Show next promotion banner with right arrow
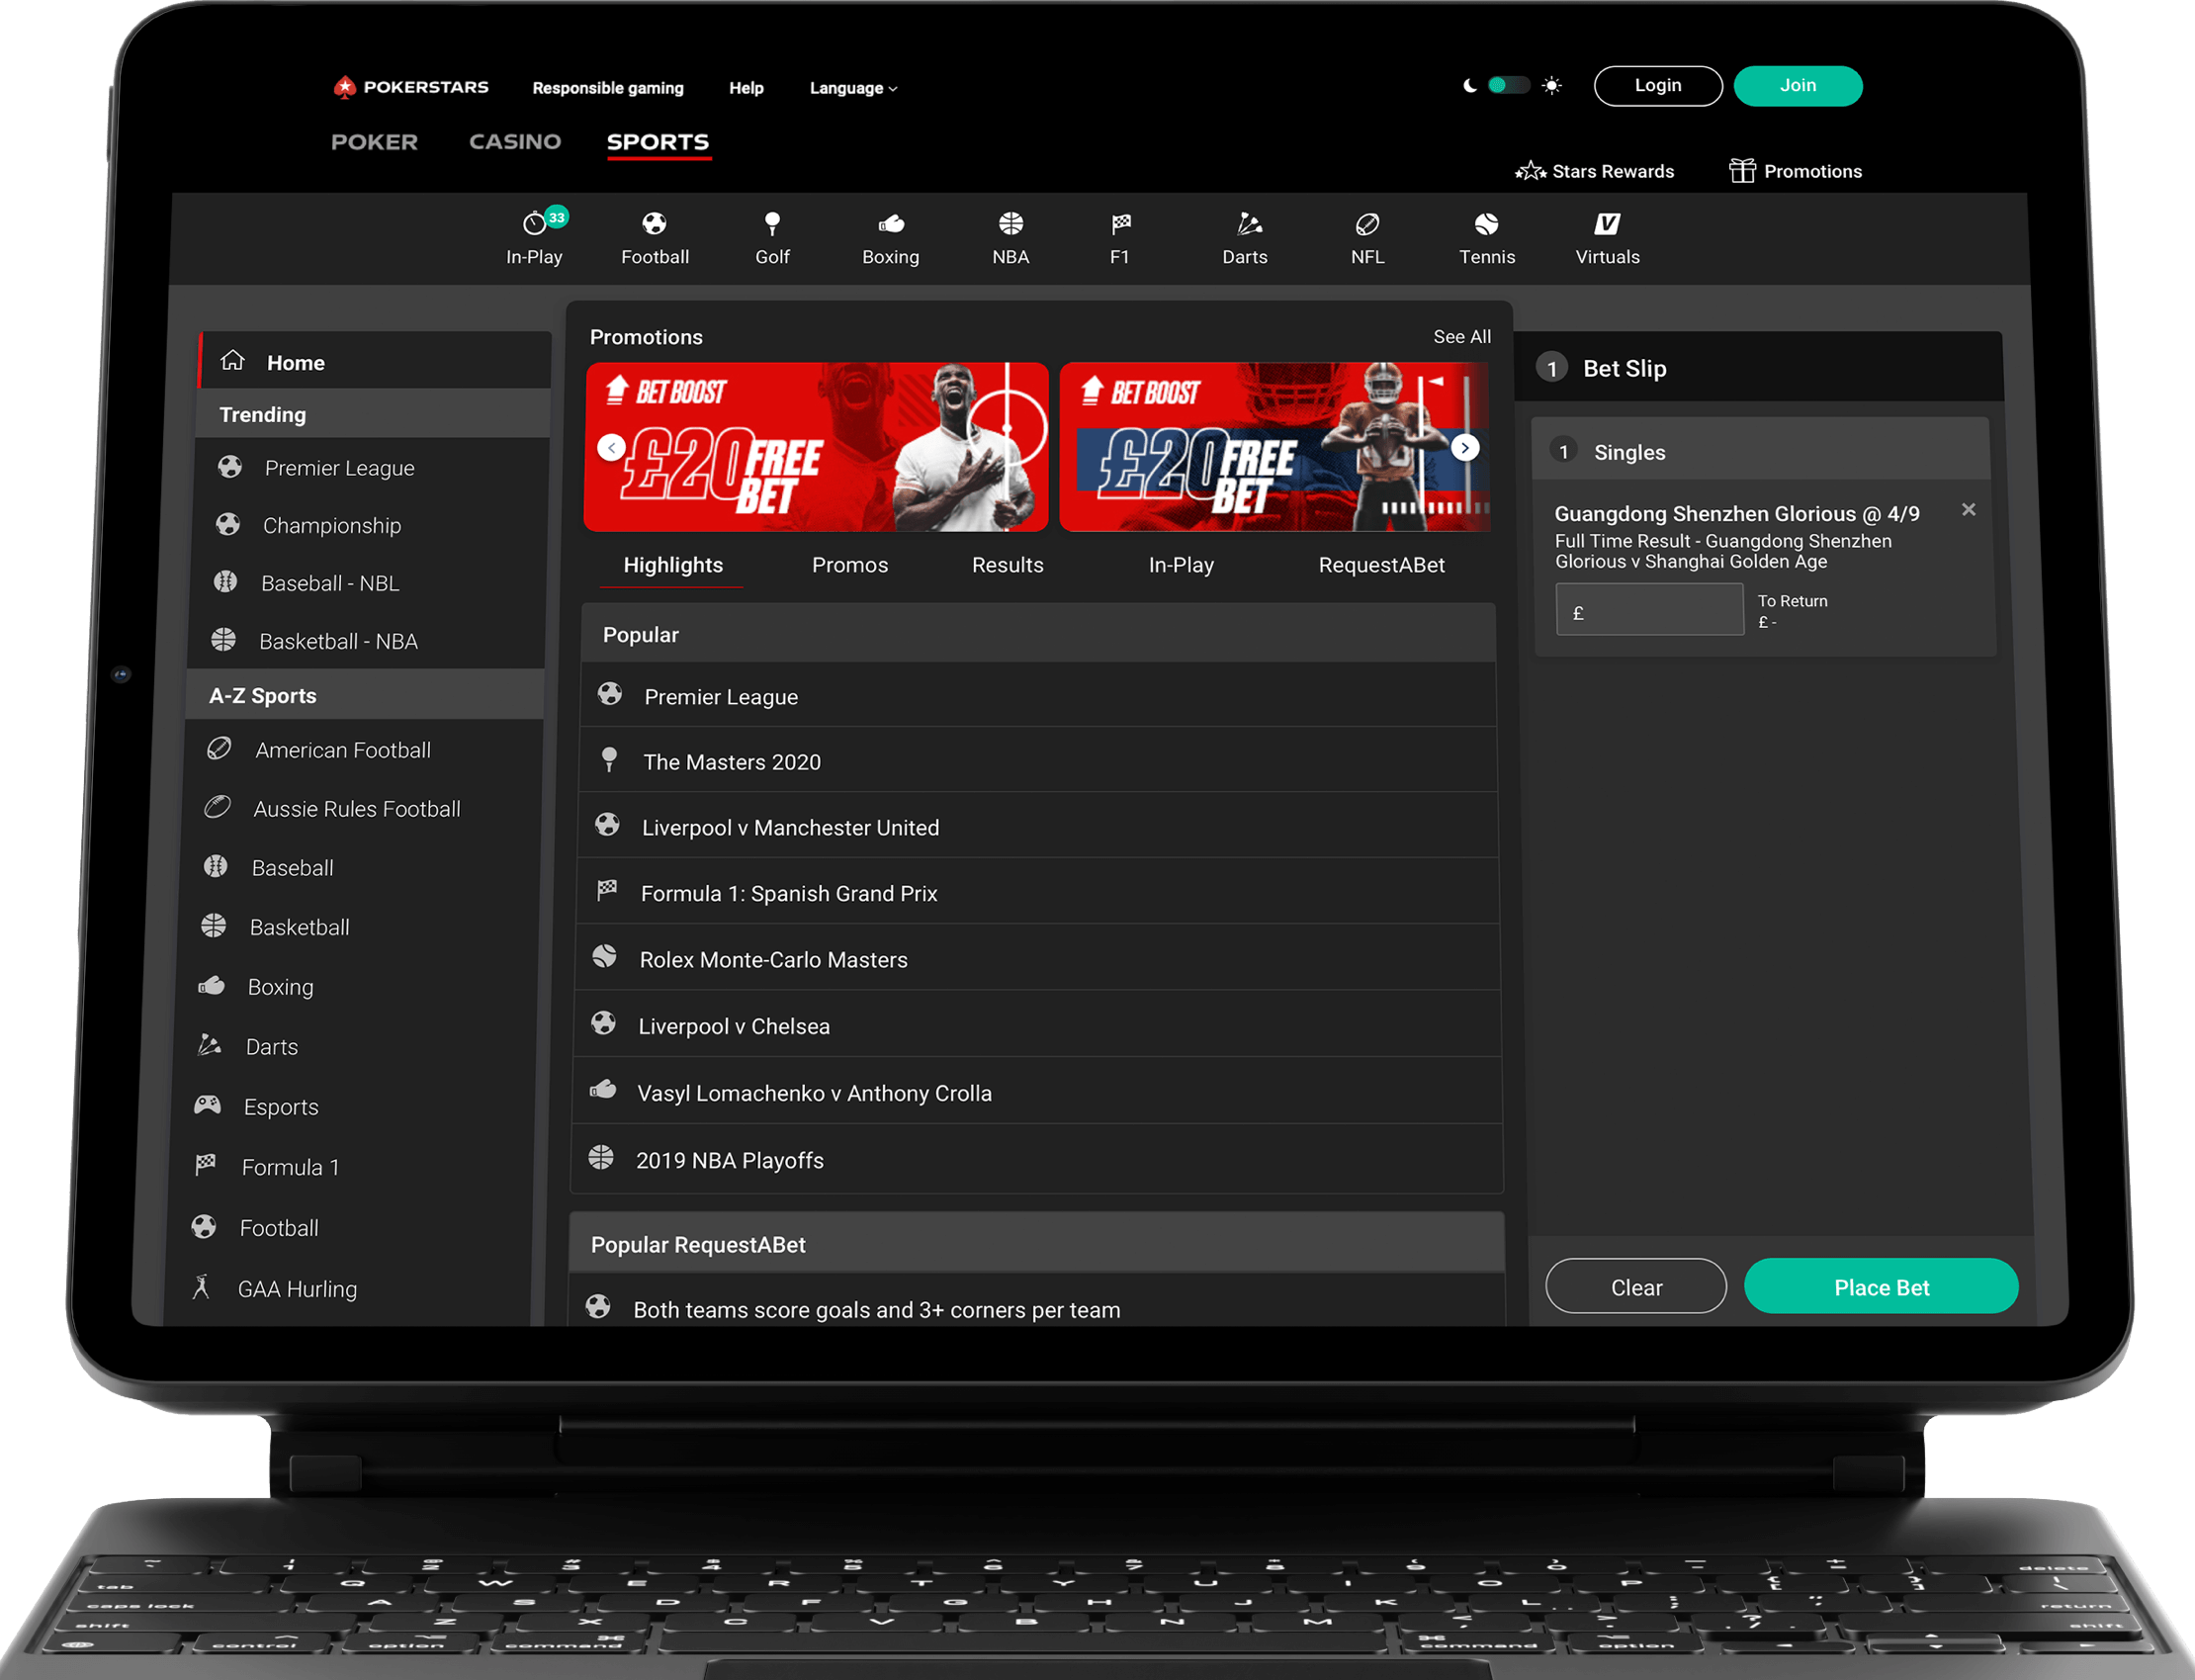This screenshot has width=2195, height=1680. pos(1465,447)
